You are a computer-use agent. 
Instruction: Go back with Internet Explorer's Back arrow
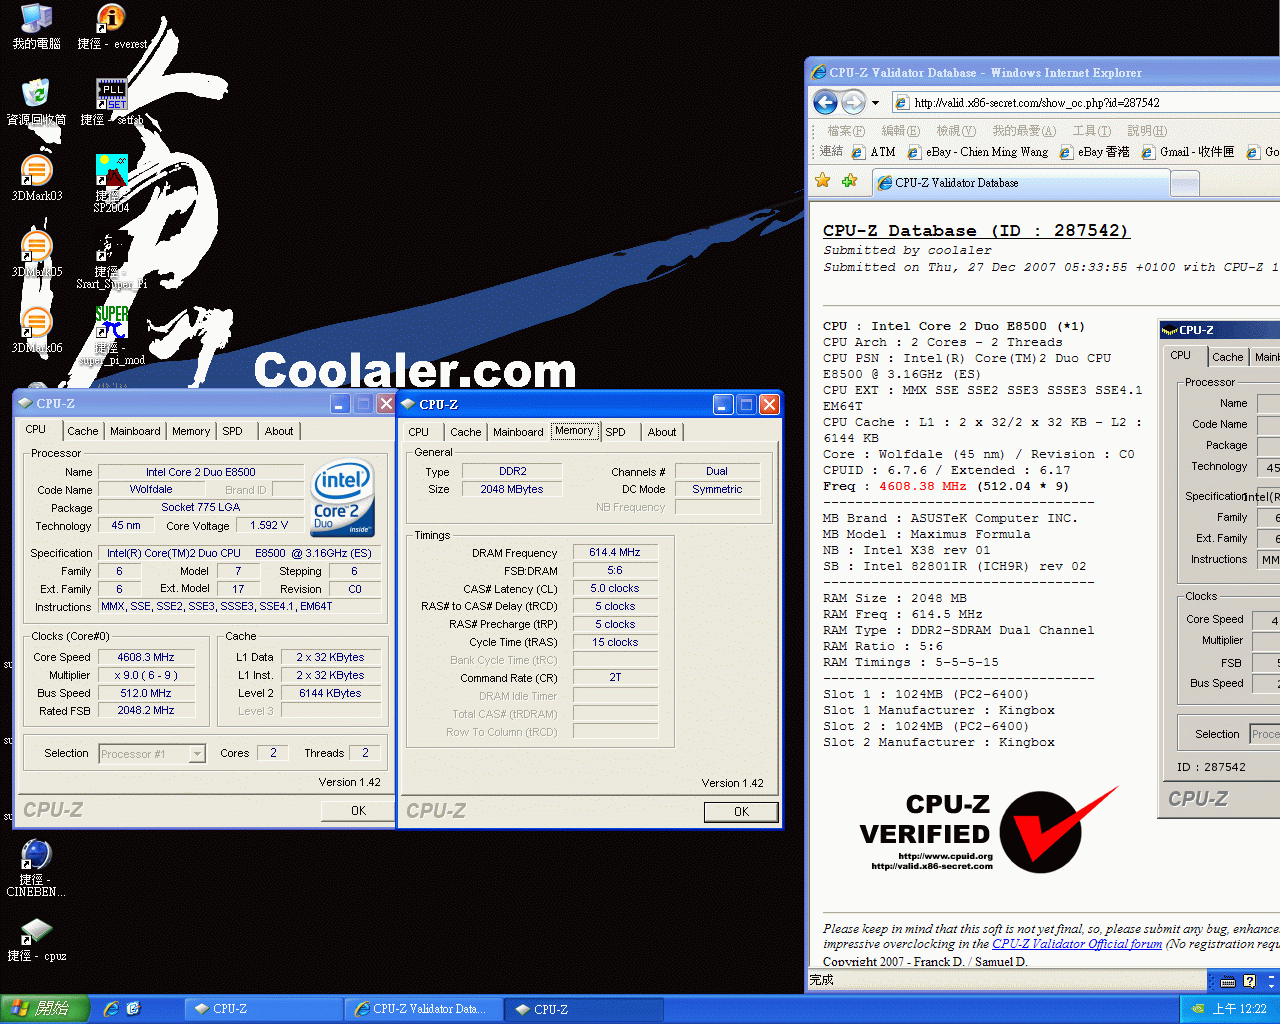click(825, 102)
